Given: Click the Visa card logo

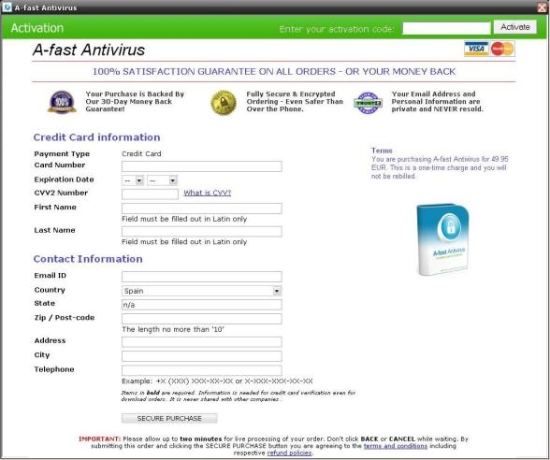Looking at the screenshot, I should [476, 49].
